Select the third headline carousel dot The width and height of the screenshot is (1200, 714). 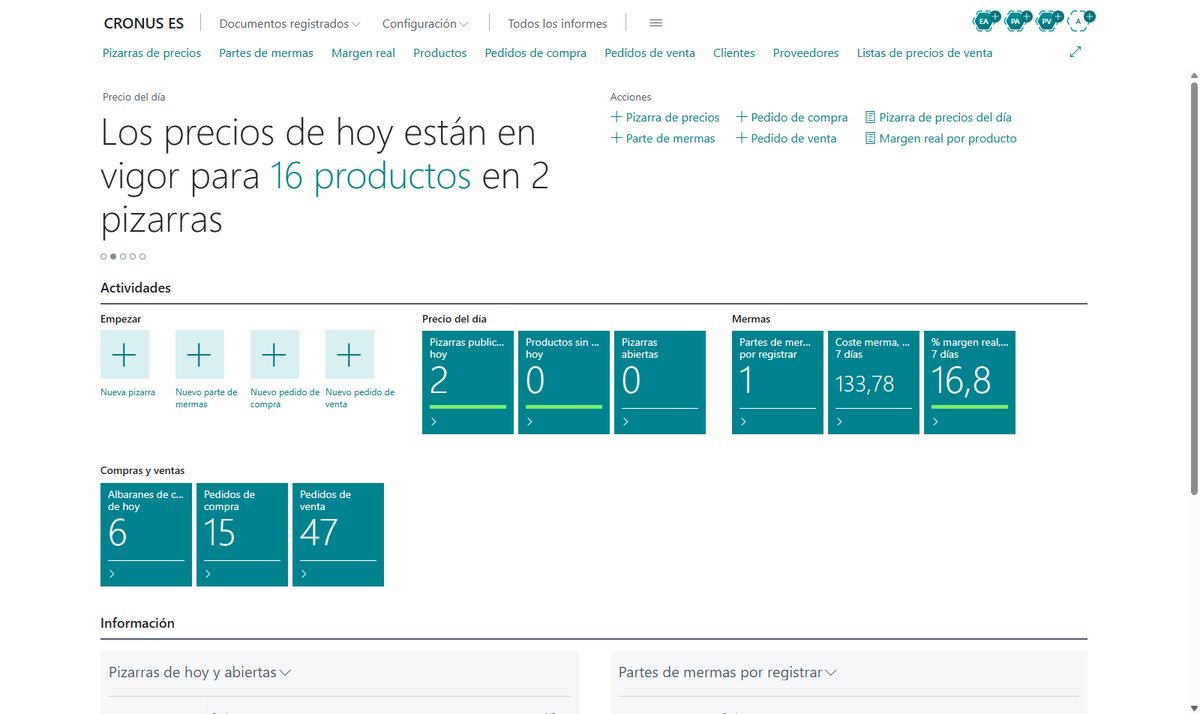(x=123, y=256)
